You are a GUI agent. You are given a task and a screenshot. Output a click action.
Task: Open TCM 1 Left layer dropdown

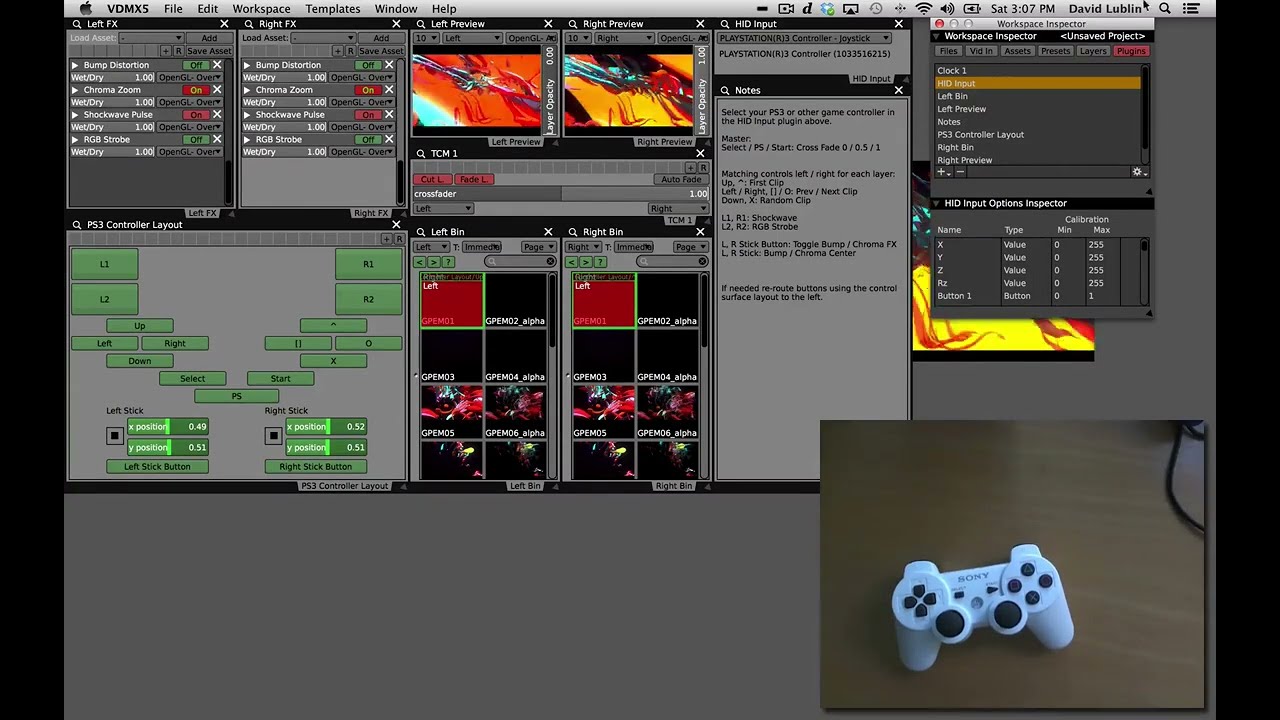click(x=443, y=209)
